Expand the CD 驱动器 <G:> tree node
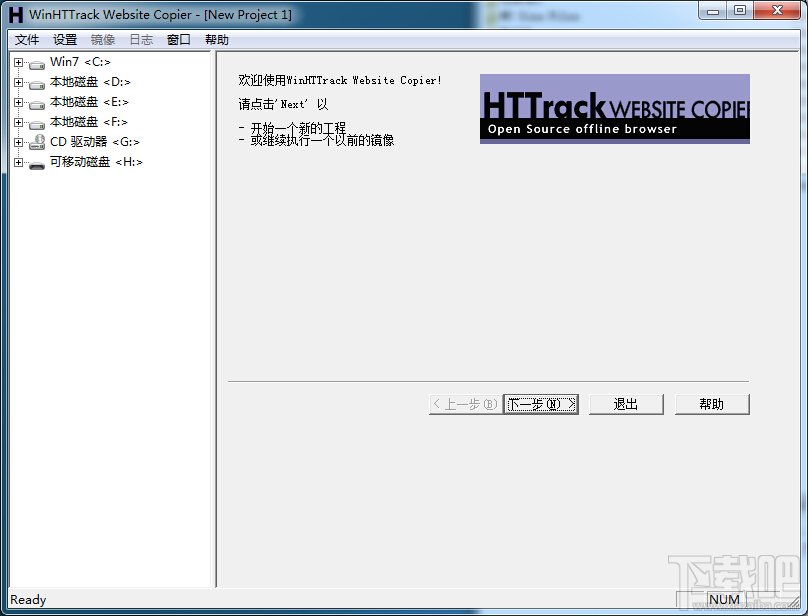The image size is (808, 616). (19, 142)
